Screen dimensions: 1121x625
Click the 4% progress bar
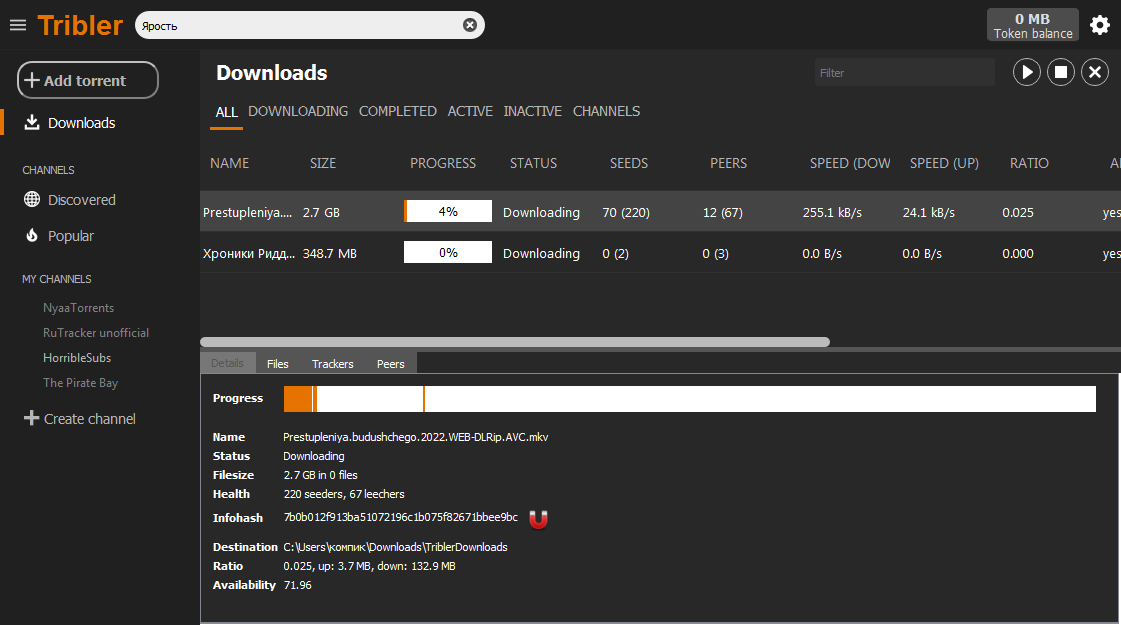tap(448, 211)
